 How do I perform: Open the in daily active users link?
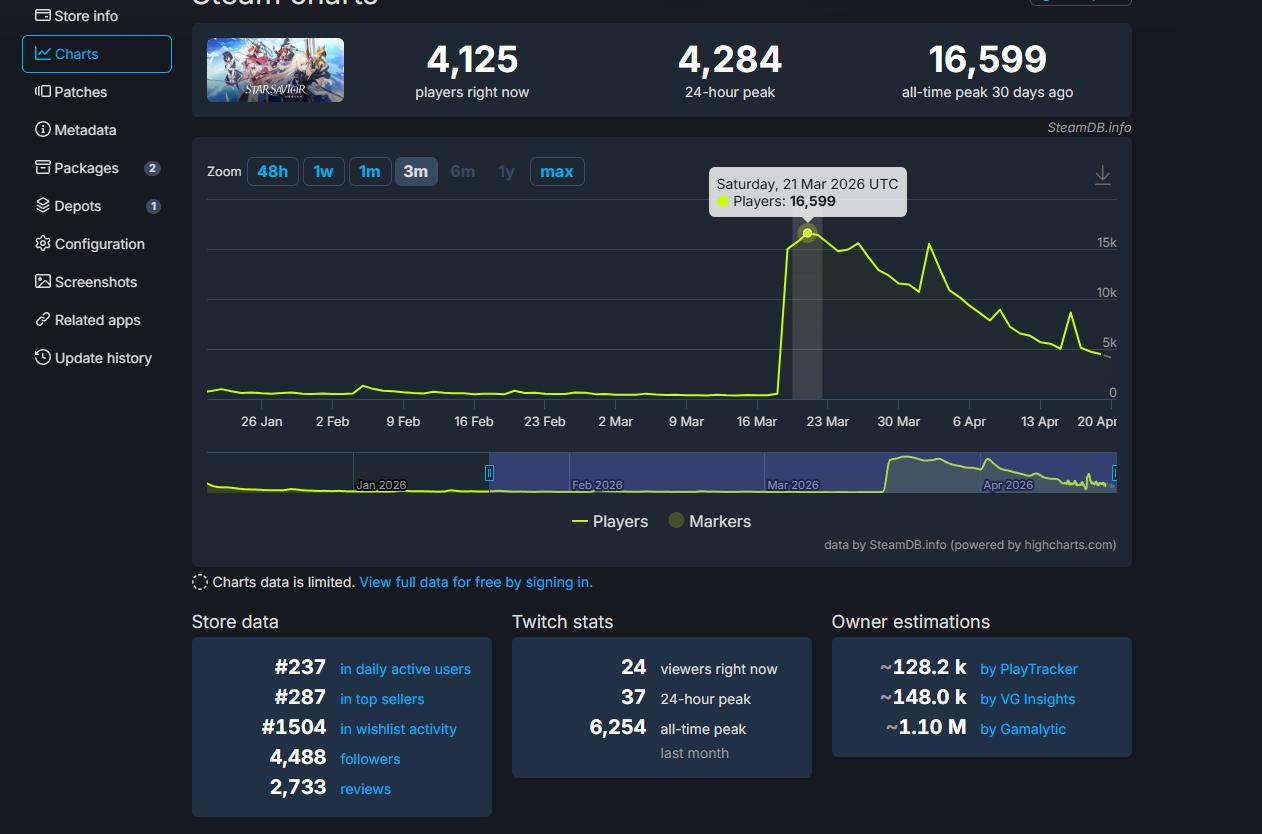(405, 669)
